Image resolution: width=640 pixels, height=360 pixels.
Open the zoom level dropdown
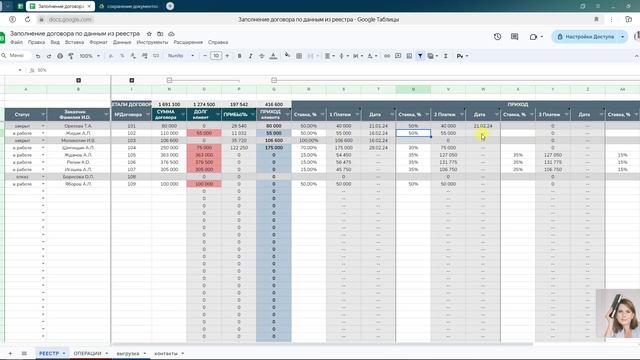tap(89, 56)
